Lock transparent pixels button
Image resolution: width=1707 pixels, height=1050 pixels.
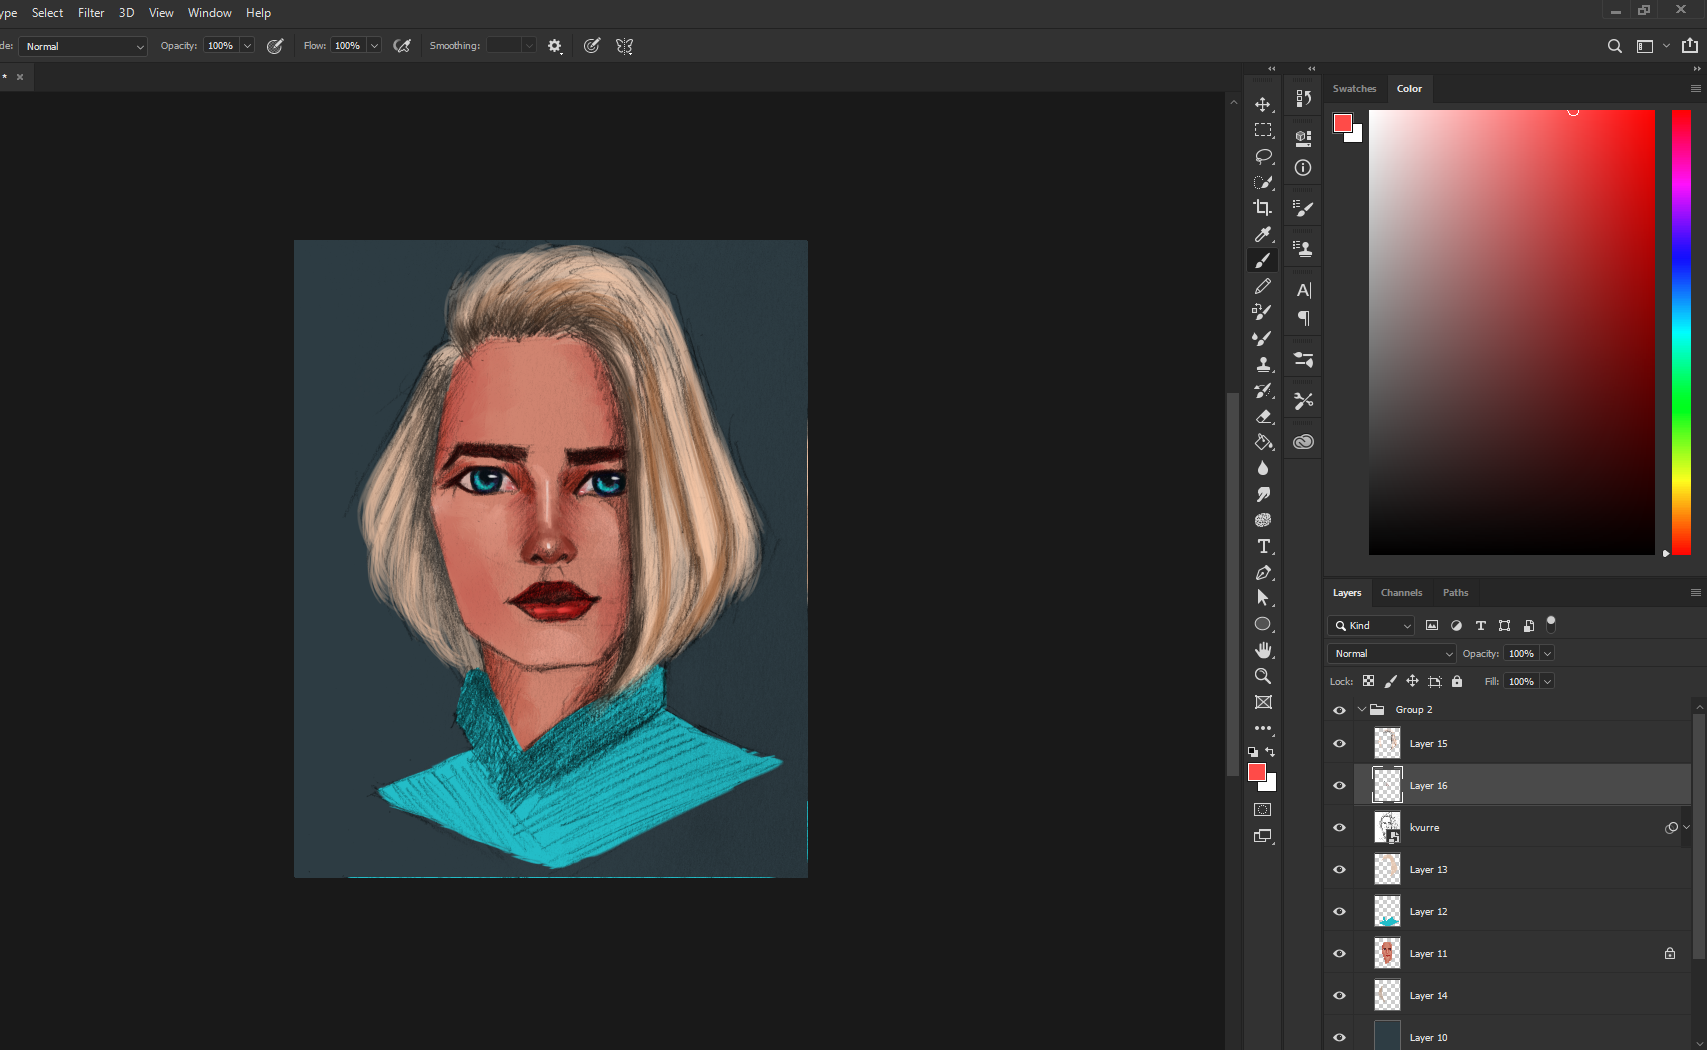1368,682
